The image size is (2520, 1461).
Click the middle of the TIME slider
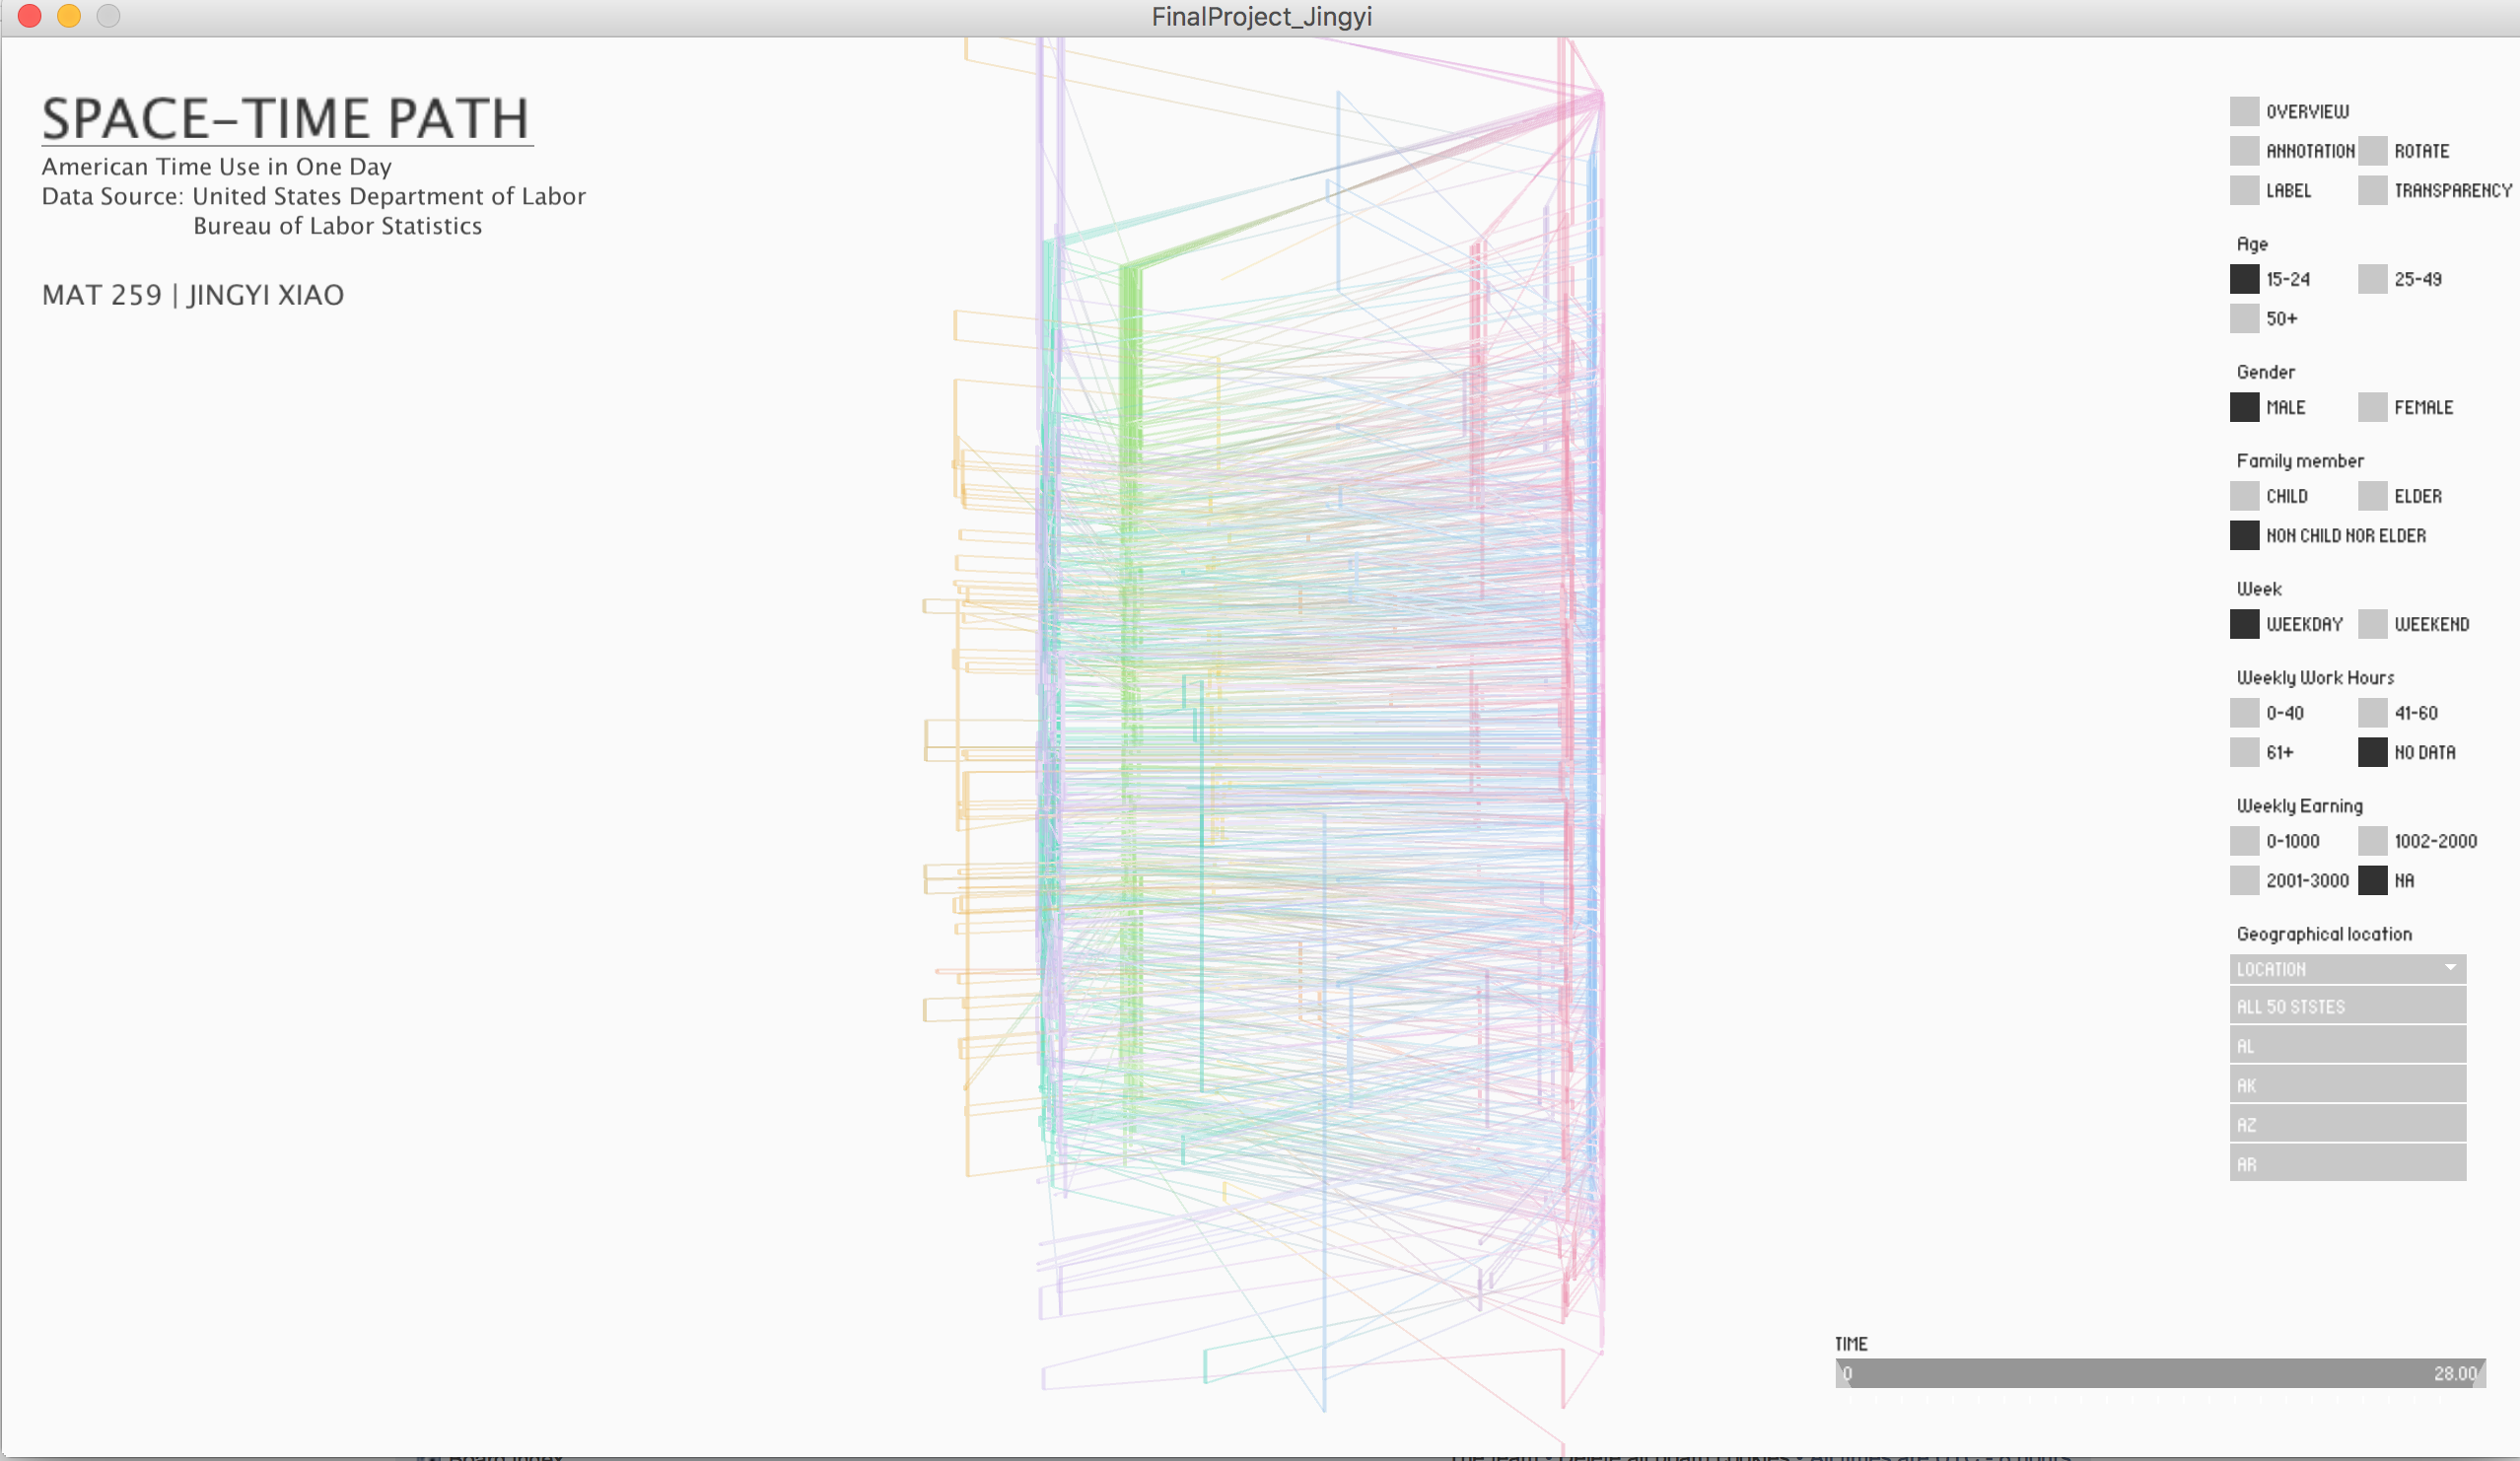tap(2160, 1373)
